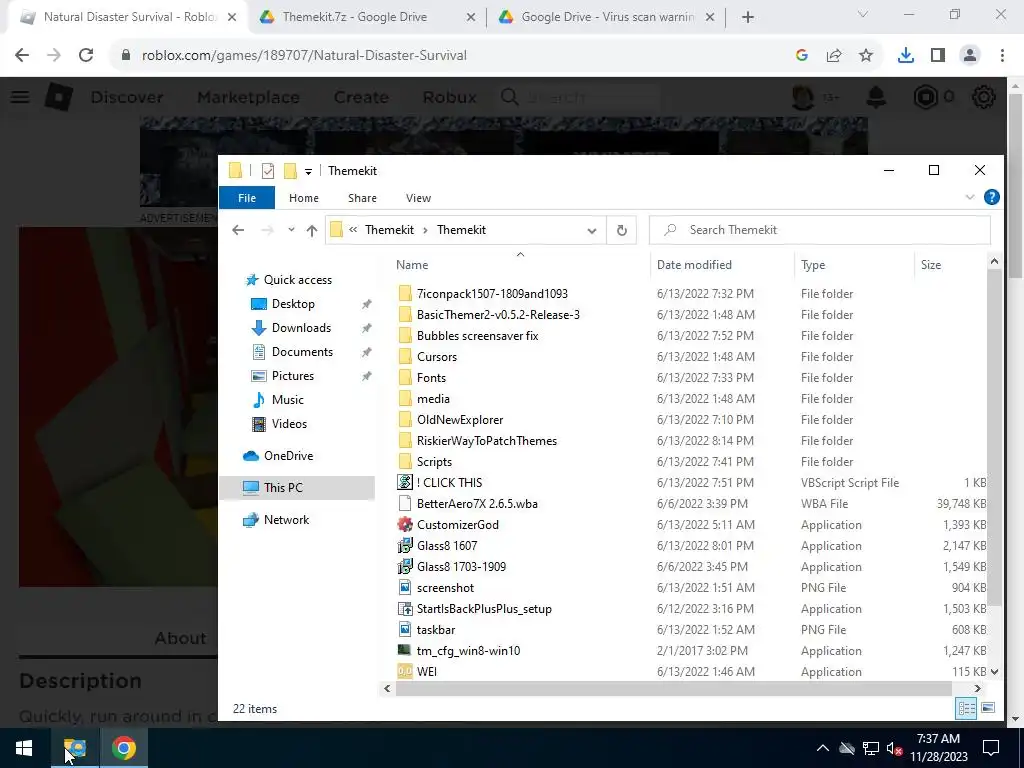Open the Roblox hamburger menu
Viewport: 1024px width, 768px height.
(20, 97)
